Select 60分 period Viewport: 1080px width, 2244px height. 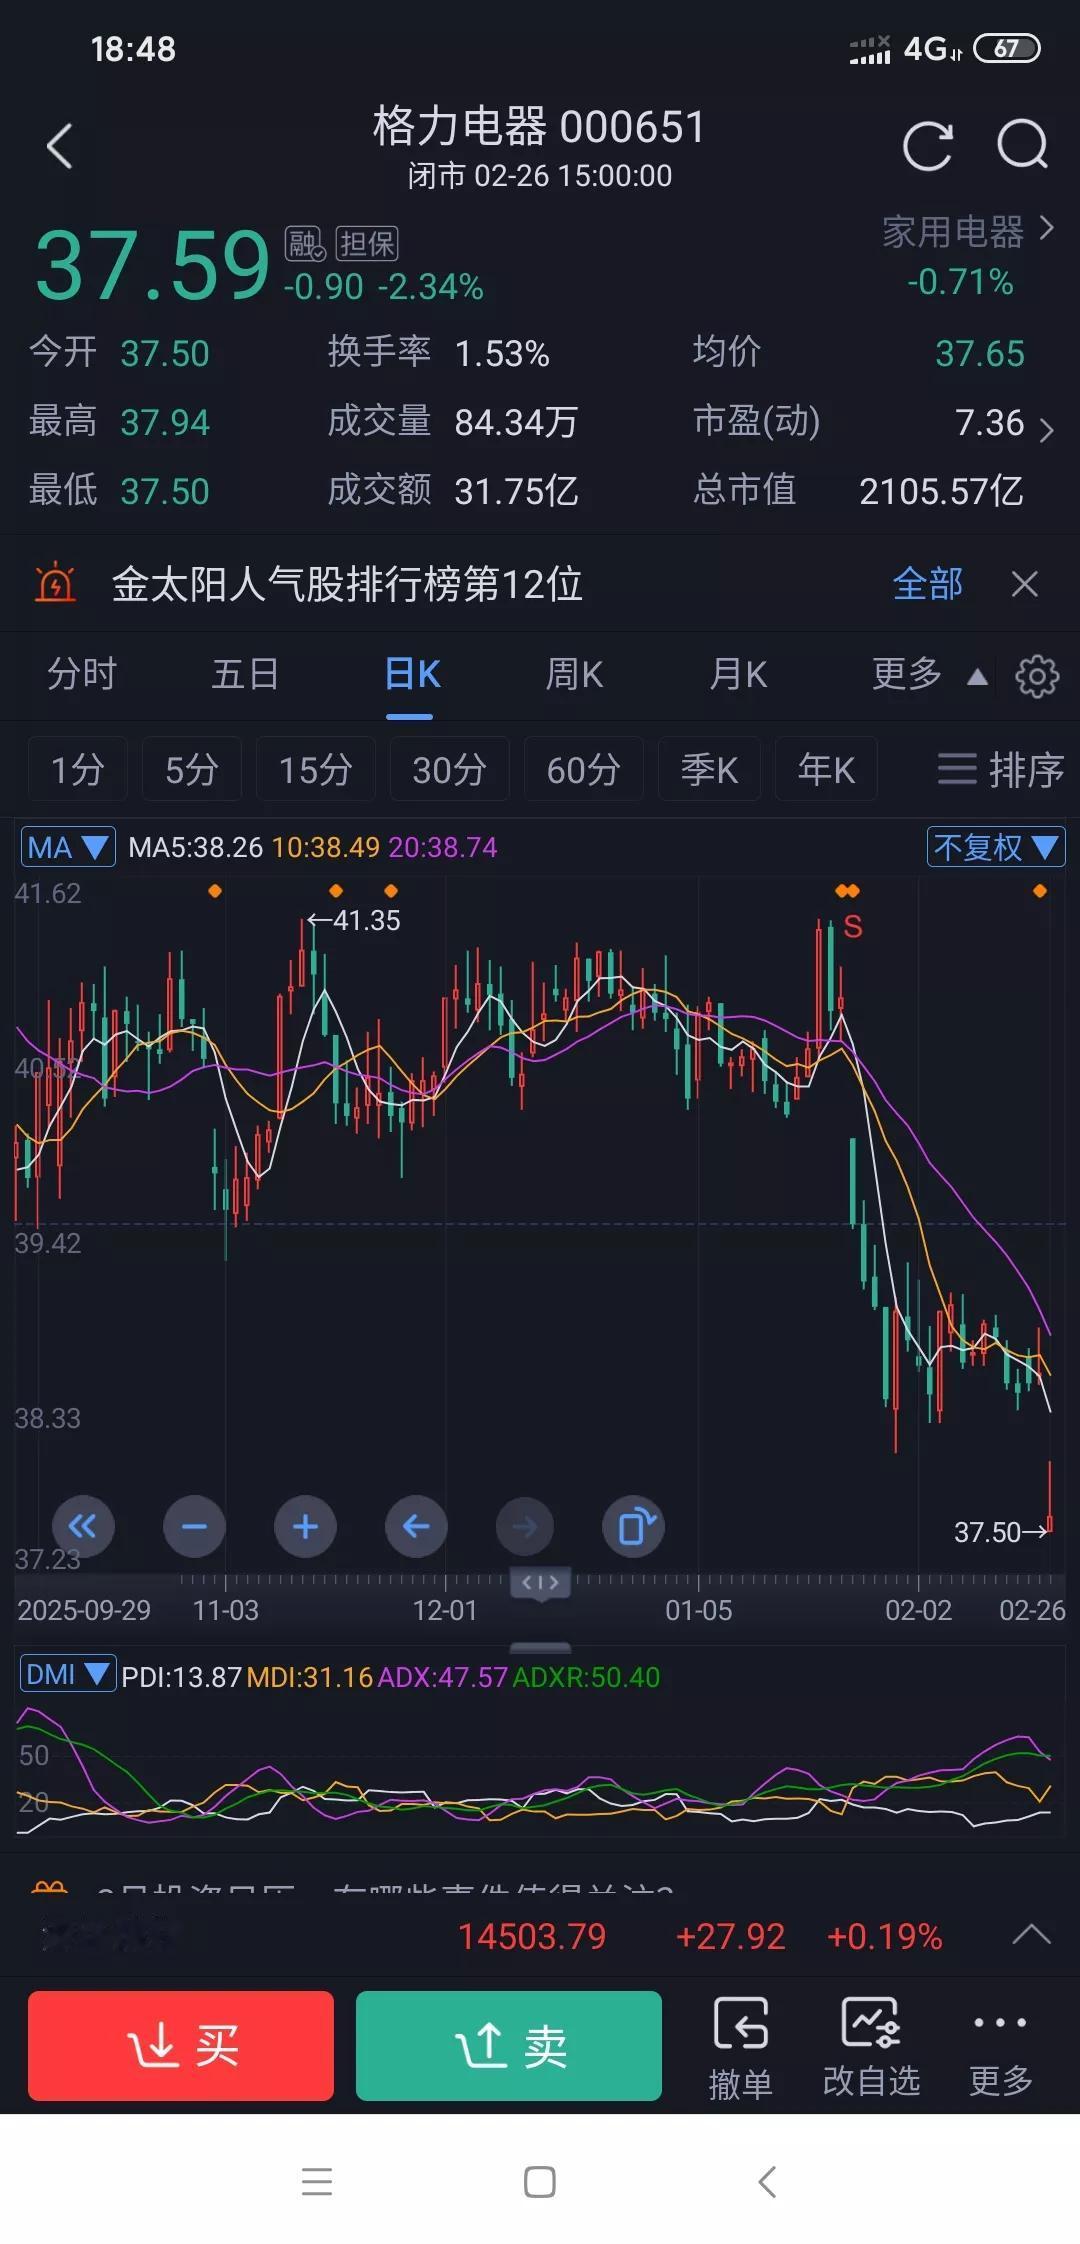pyautogui.click(x=584, y=769)
